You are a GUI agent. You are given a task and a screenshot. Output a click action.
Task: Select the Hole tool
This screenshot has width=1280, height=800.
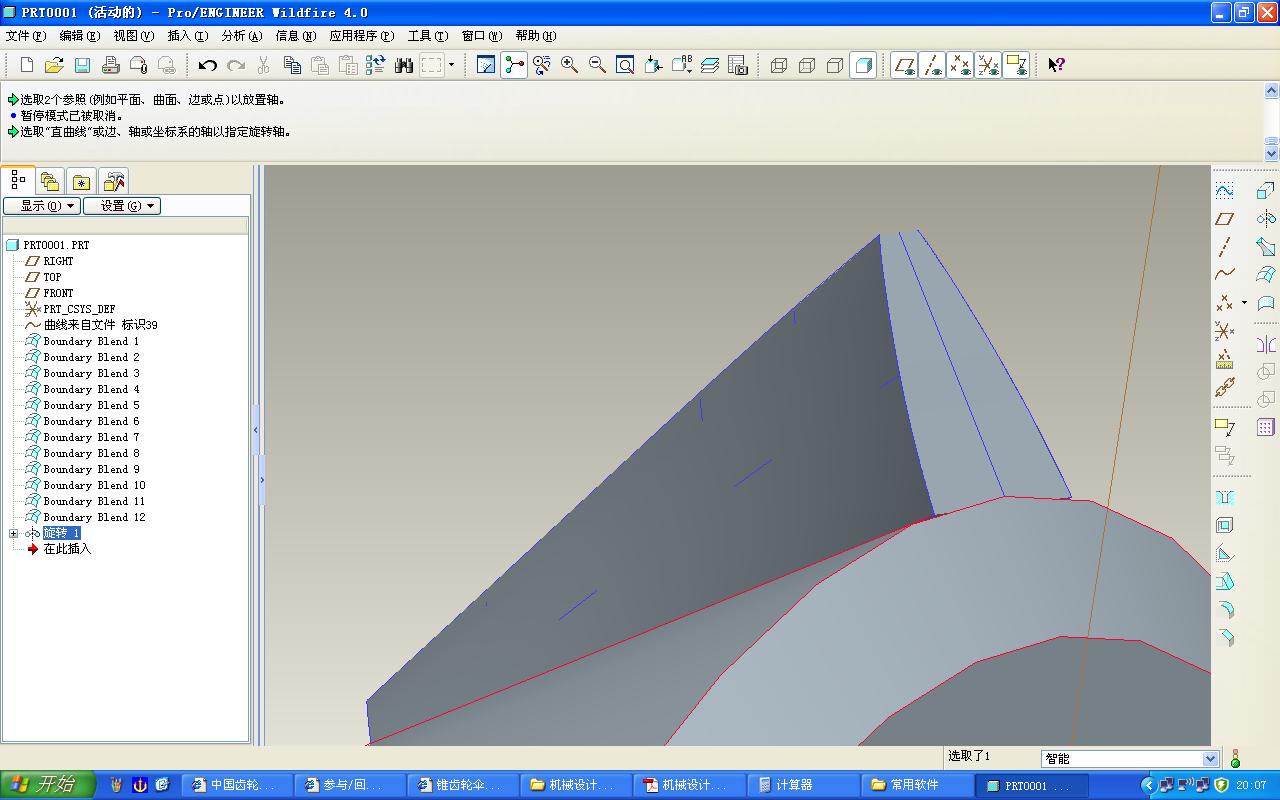pos(1224,498)
